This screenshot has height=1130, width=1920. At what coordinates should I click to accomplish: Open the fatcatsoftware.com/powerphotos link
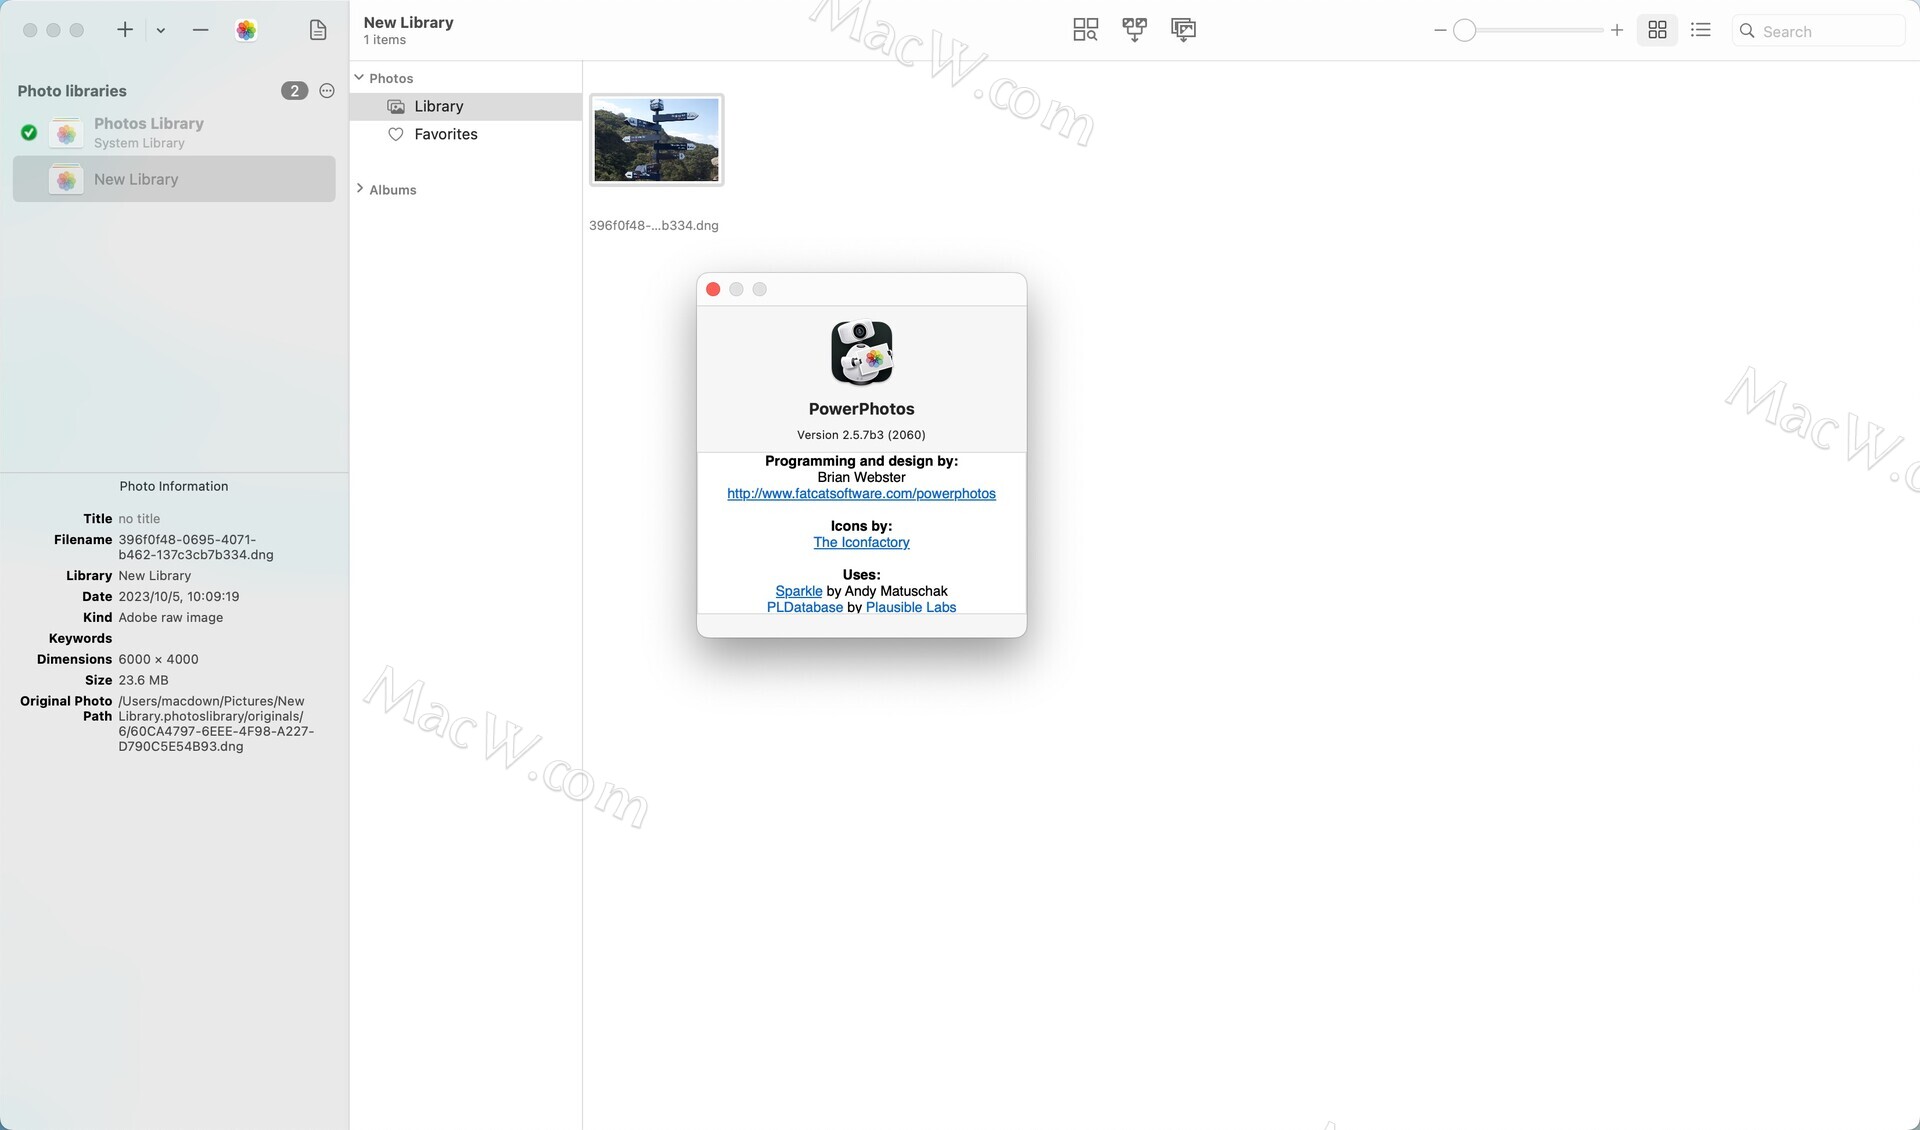point(861,493)
